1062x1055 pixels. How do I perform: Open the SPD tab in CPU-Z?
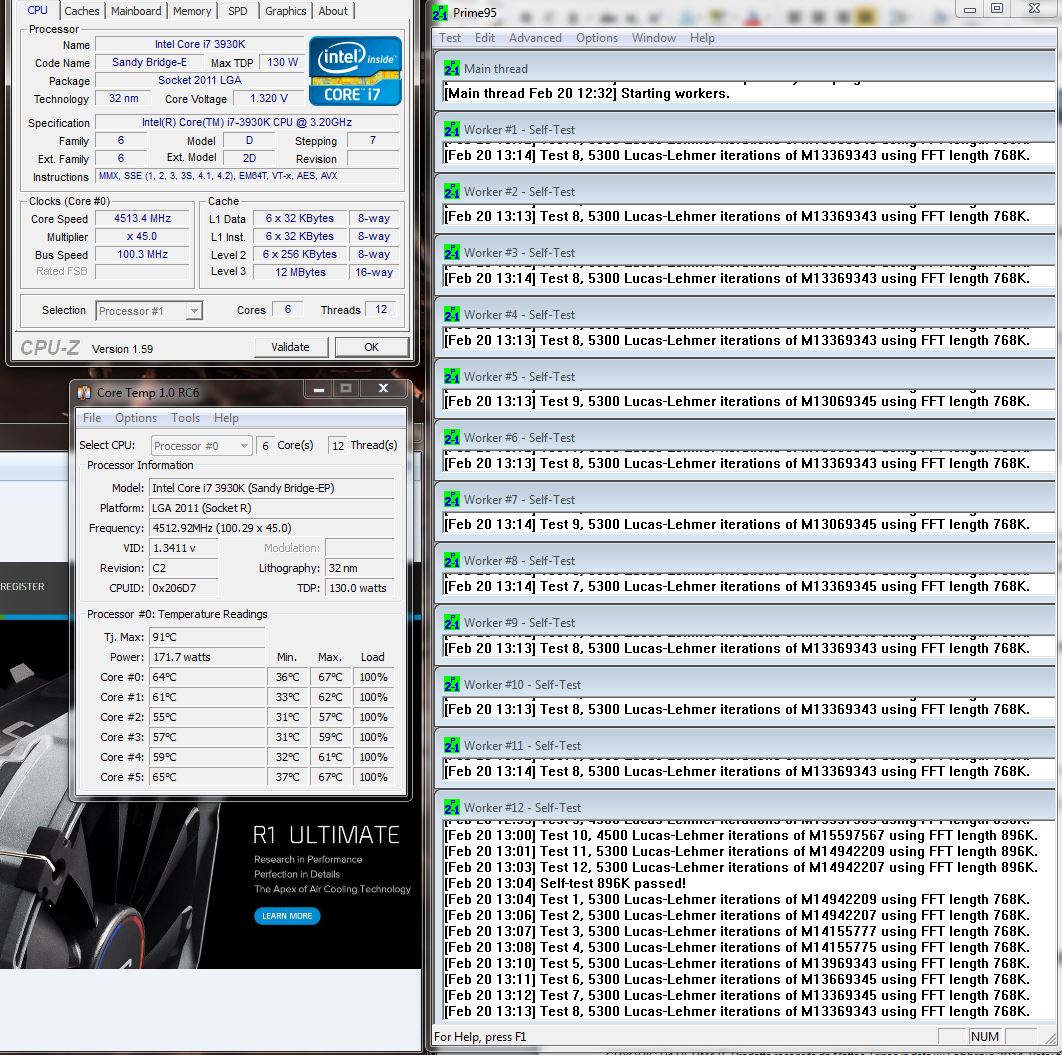coord(238,11)
